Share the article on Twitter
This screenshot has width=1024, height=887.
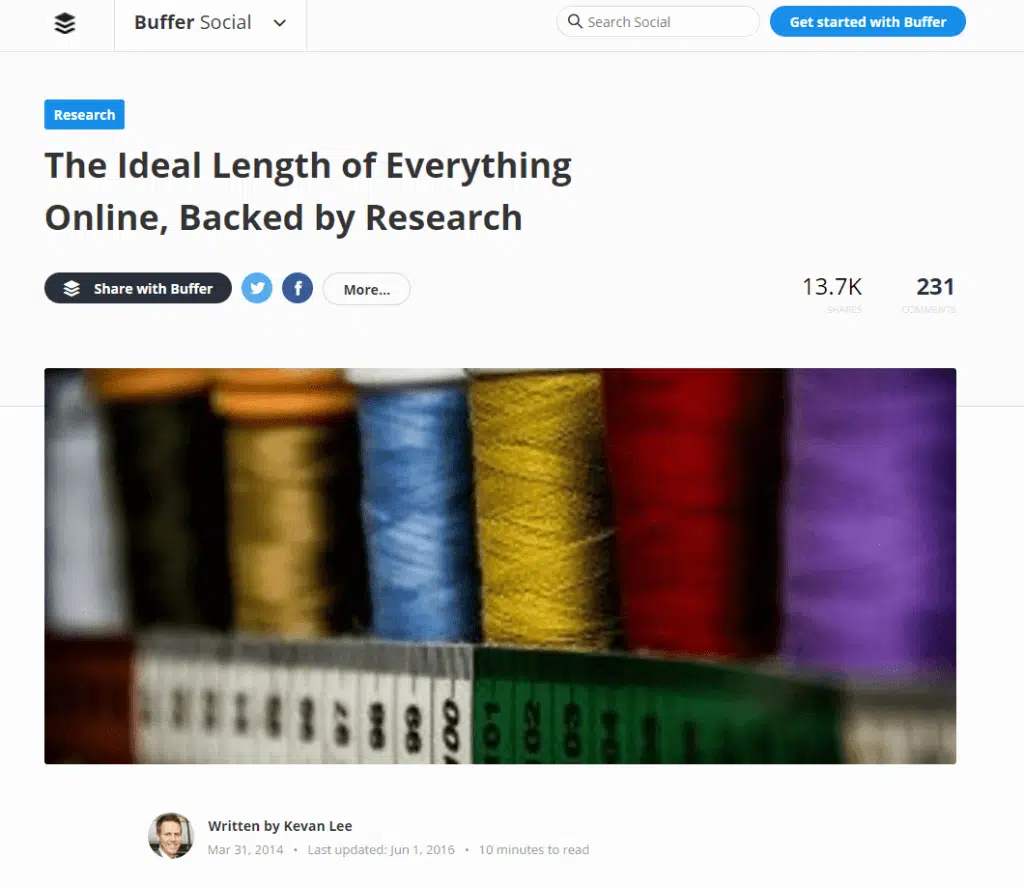point(257,288)
